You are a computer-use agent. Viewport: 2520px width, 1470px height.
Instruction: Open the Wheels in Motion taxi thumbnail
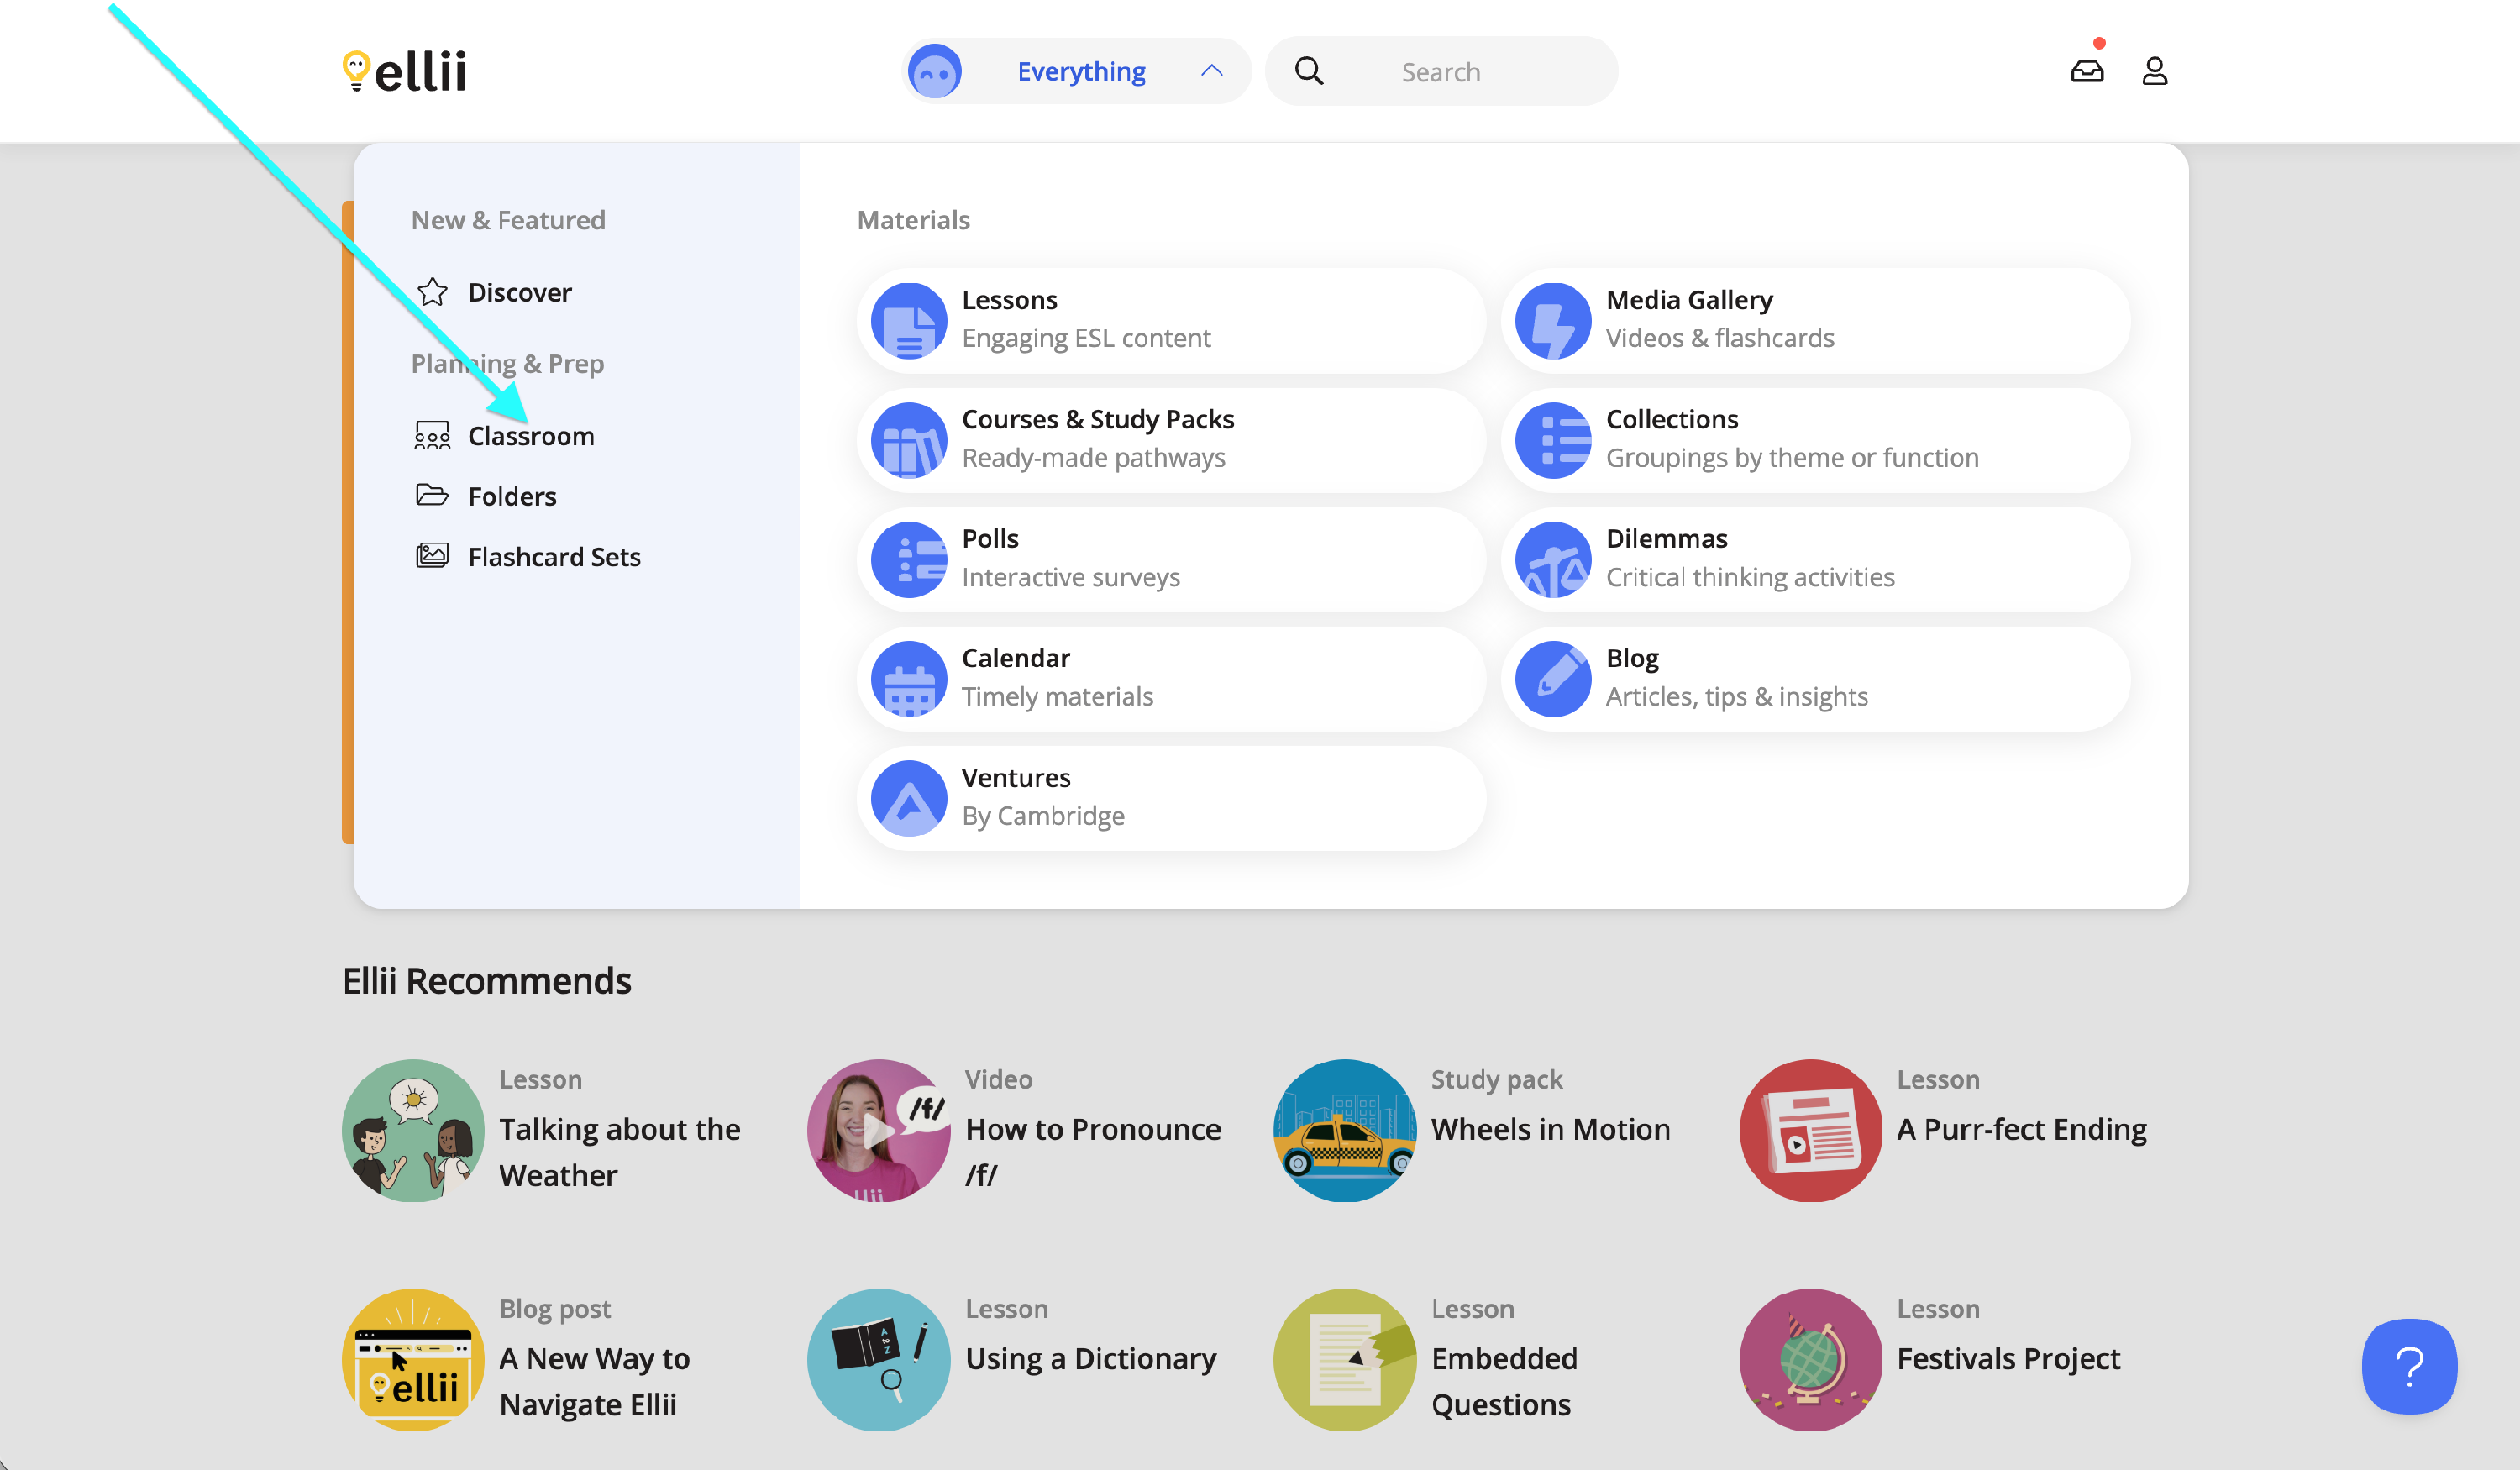(1344, 1130)
